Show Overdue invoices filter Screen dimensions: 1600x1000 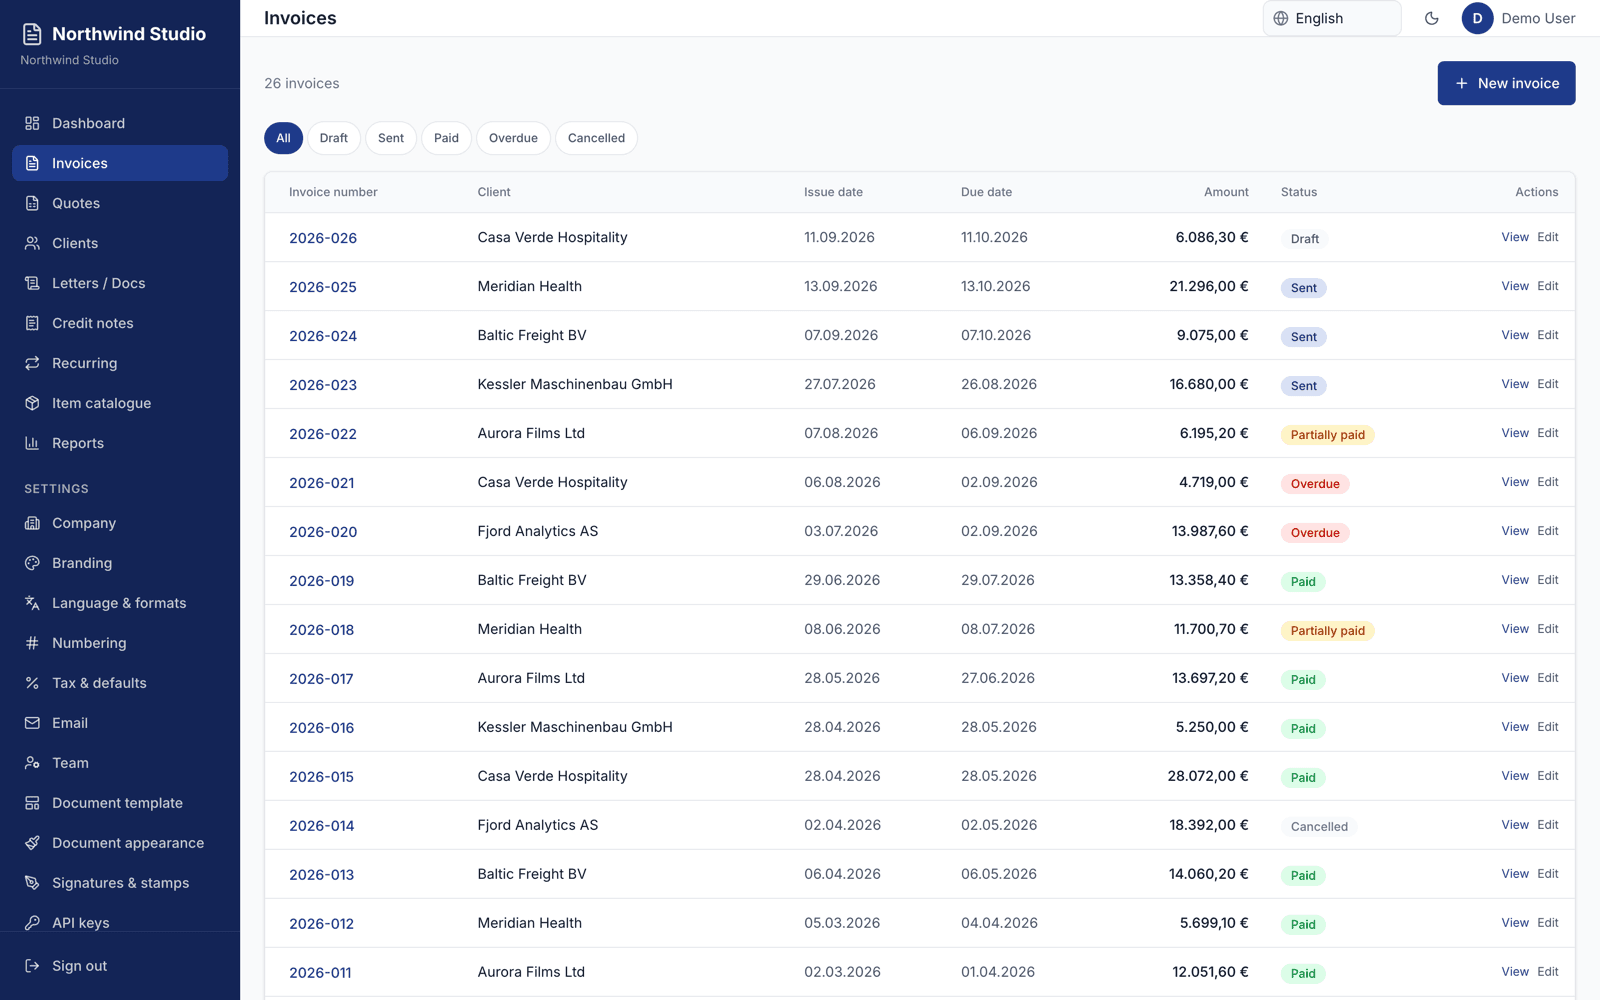(x=513, y=138)
